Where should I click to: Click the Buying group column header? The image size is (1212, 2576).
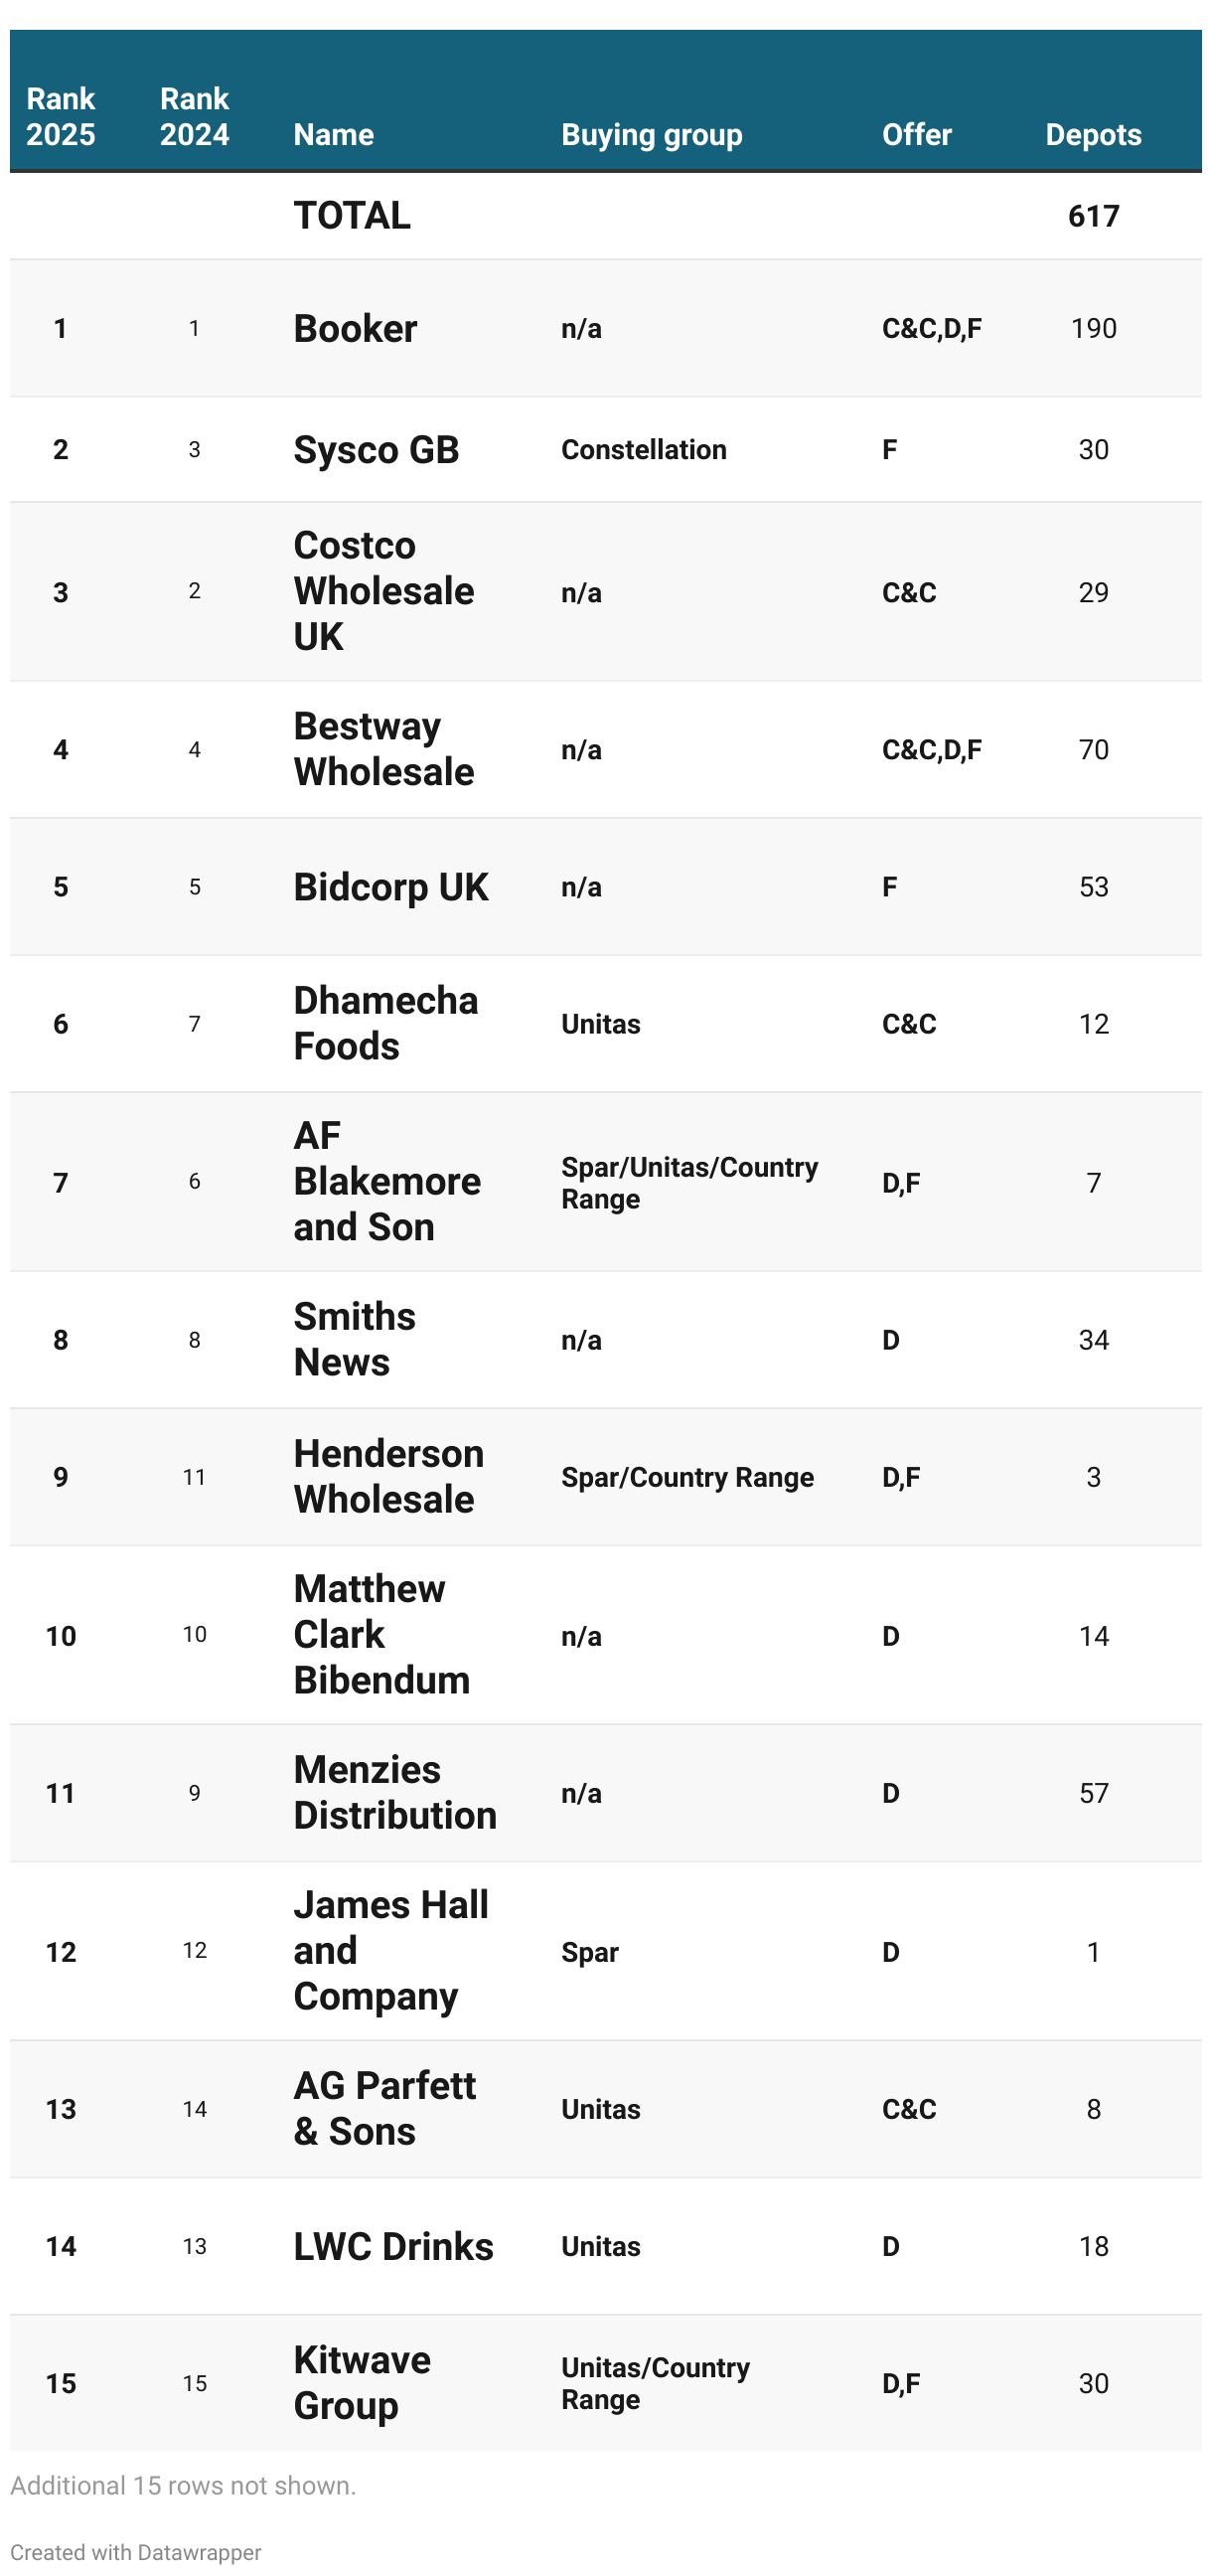652,134
